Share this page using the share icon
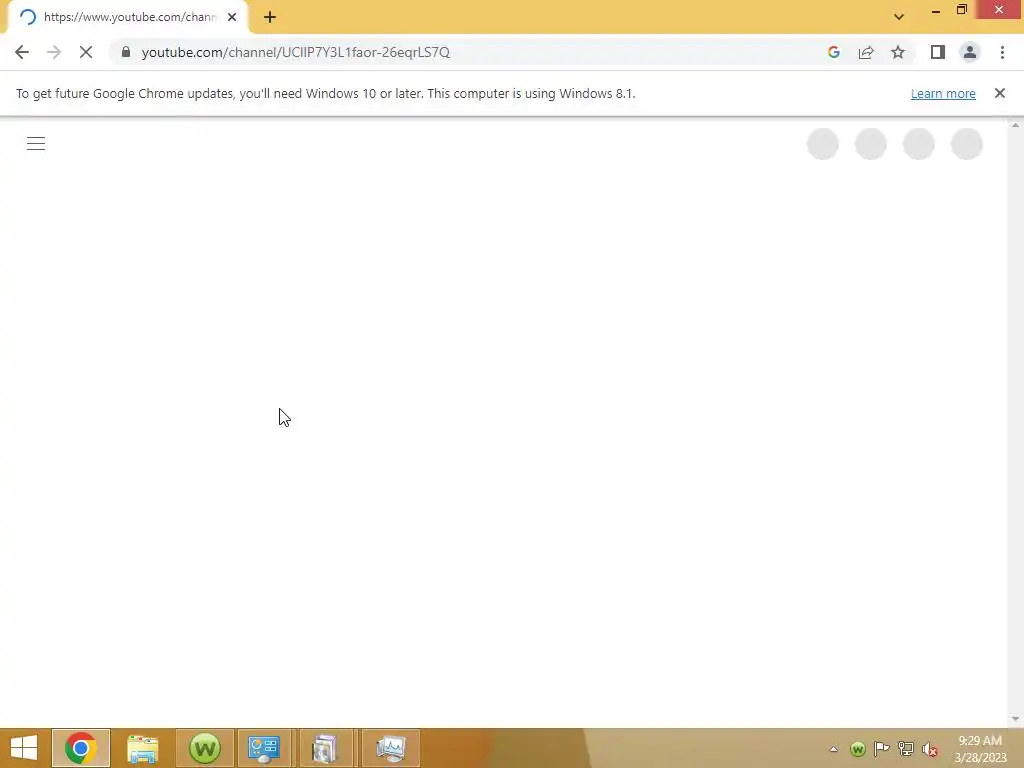This screenshot has height=768, width=1024. click(866, 52)
